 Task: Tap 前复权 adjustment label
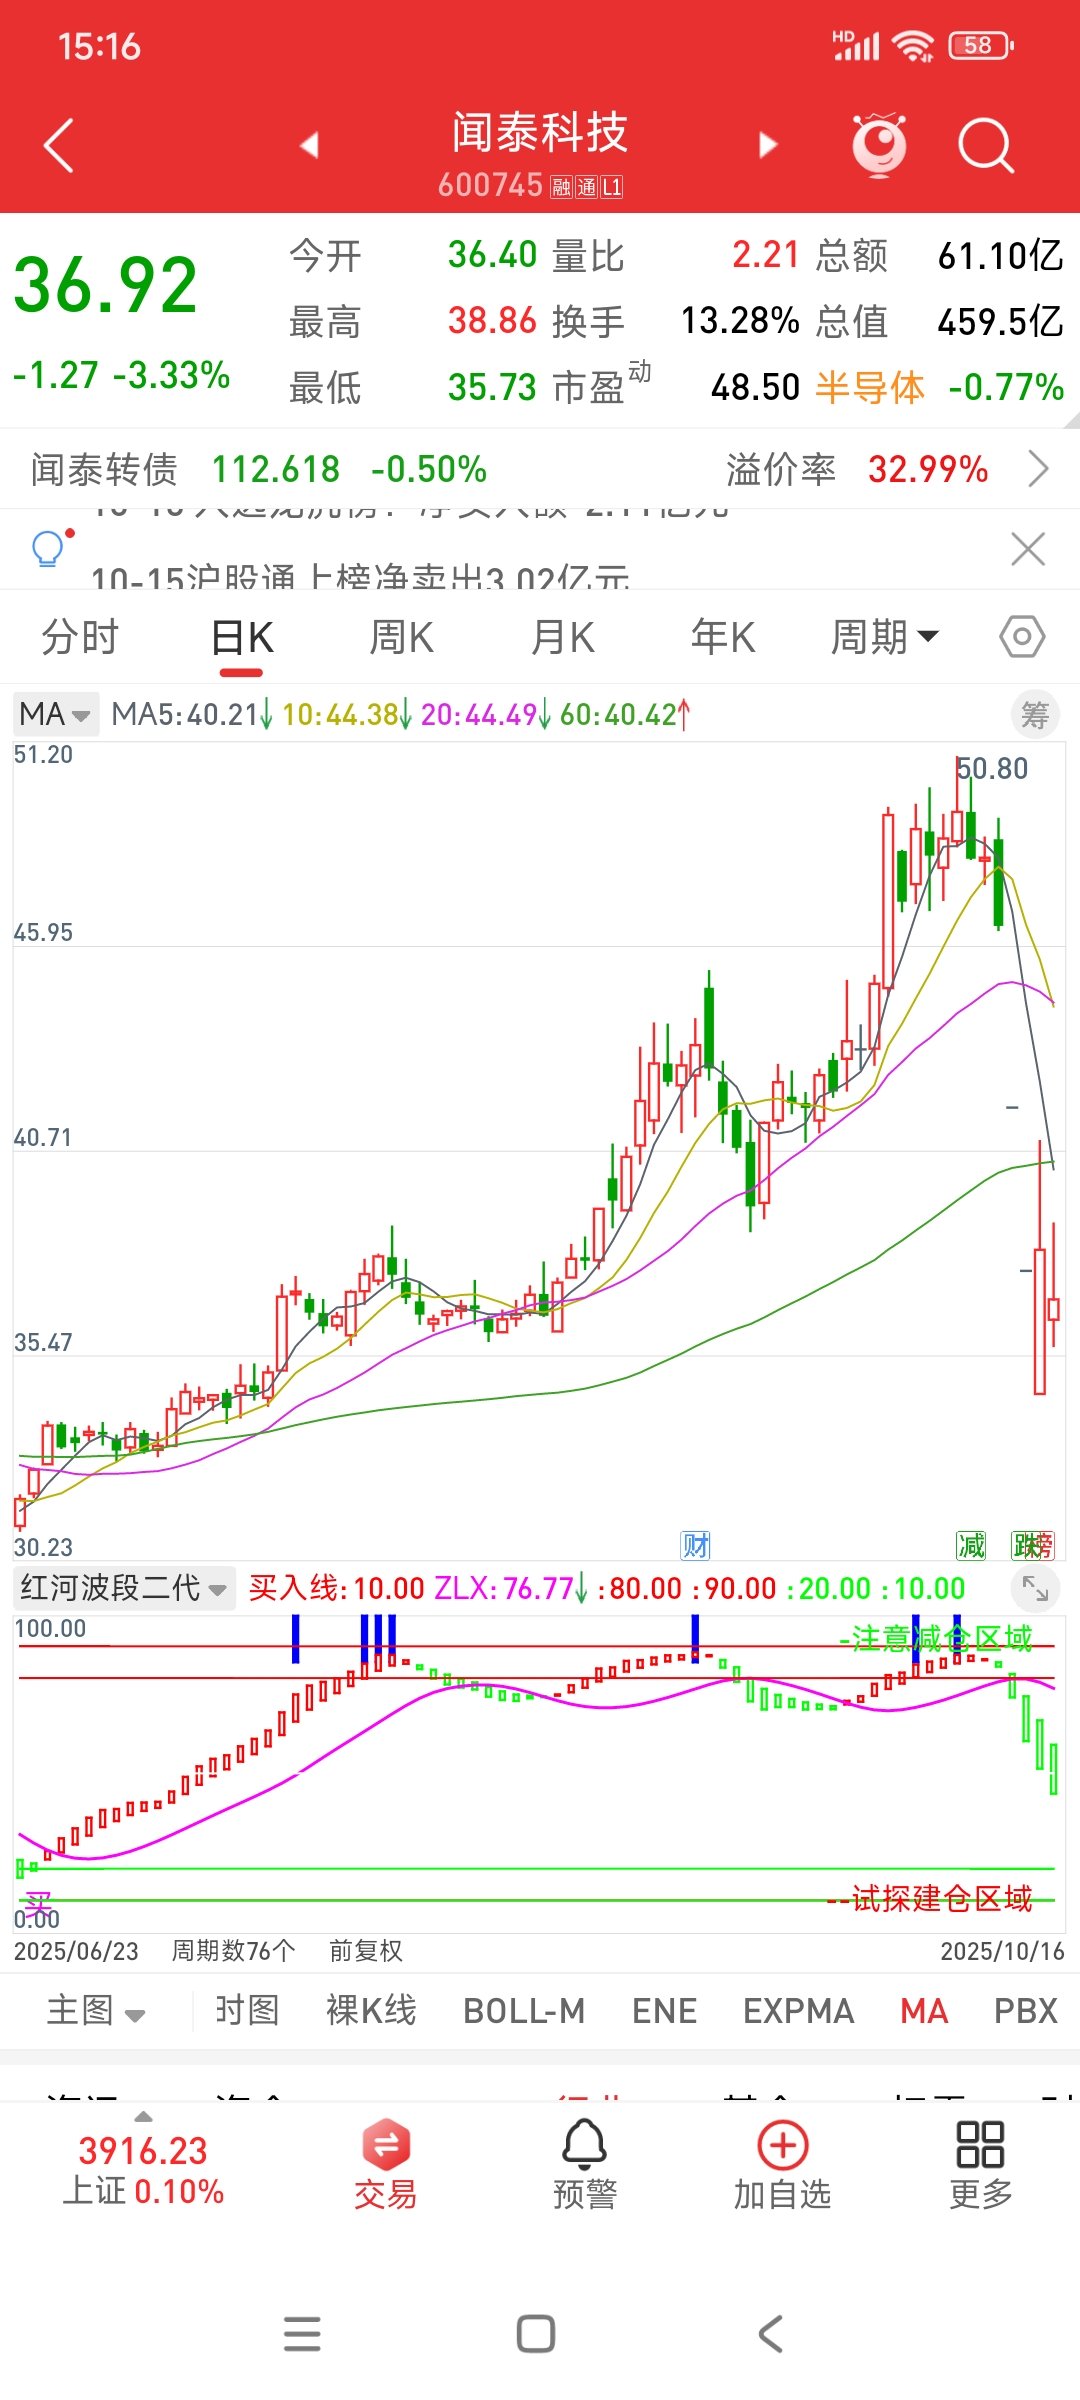[x=366, y=1950]
